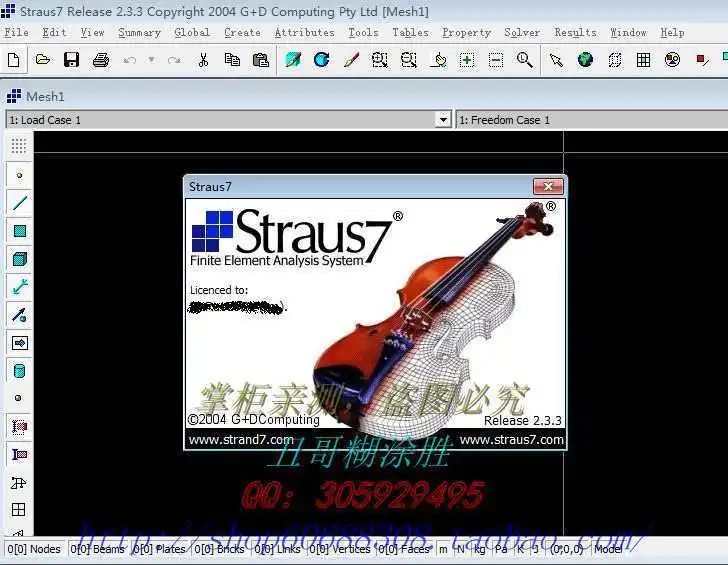This screenshot has width=728, height=565.
Task: Click the Undo arrow icon
Action: click(x=130, y=60)
